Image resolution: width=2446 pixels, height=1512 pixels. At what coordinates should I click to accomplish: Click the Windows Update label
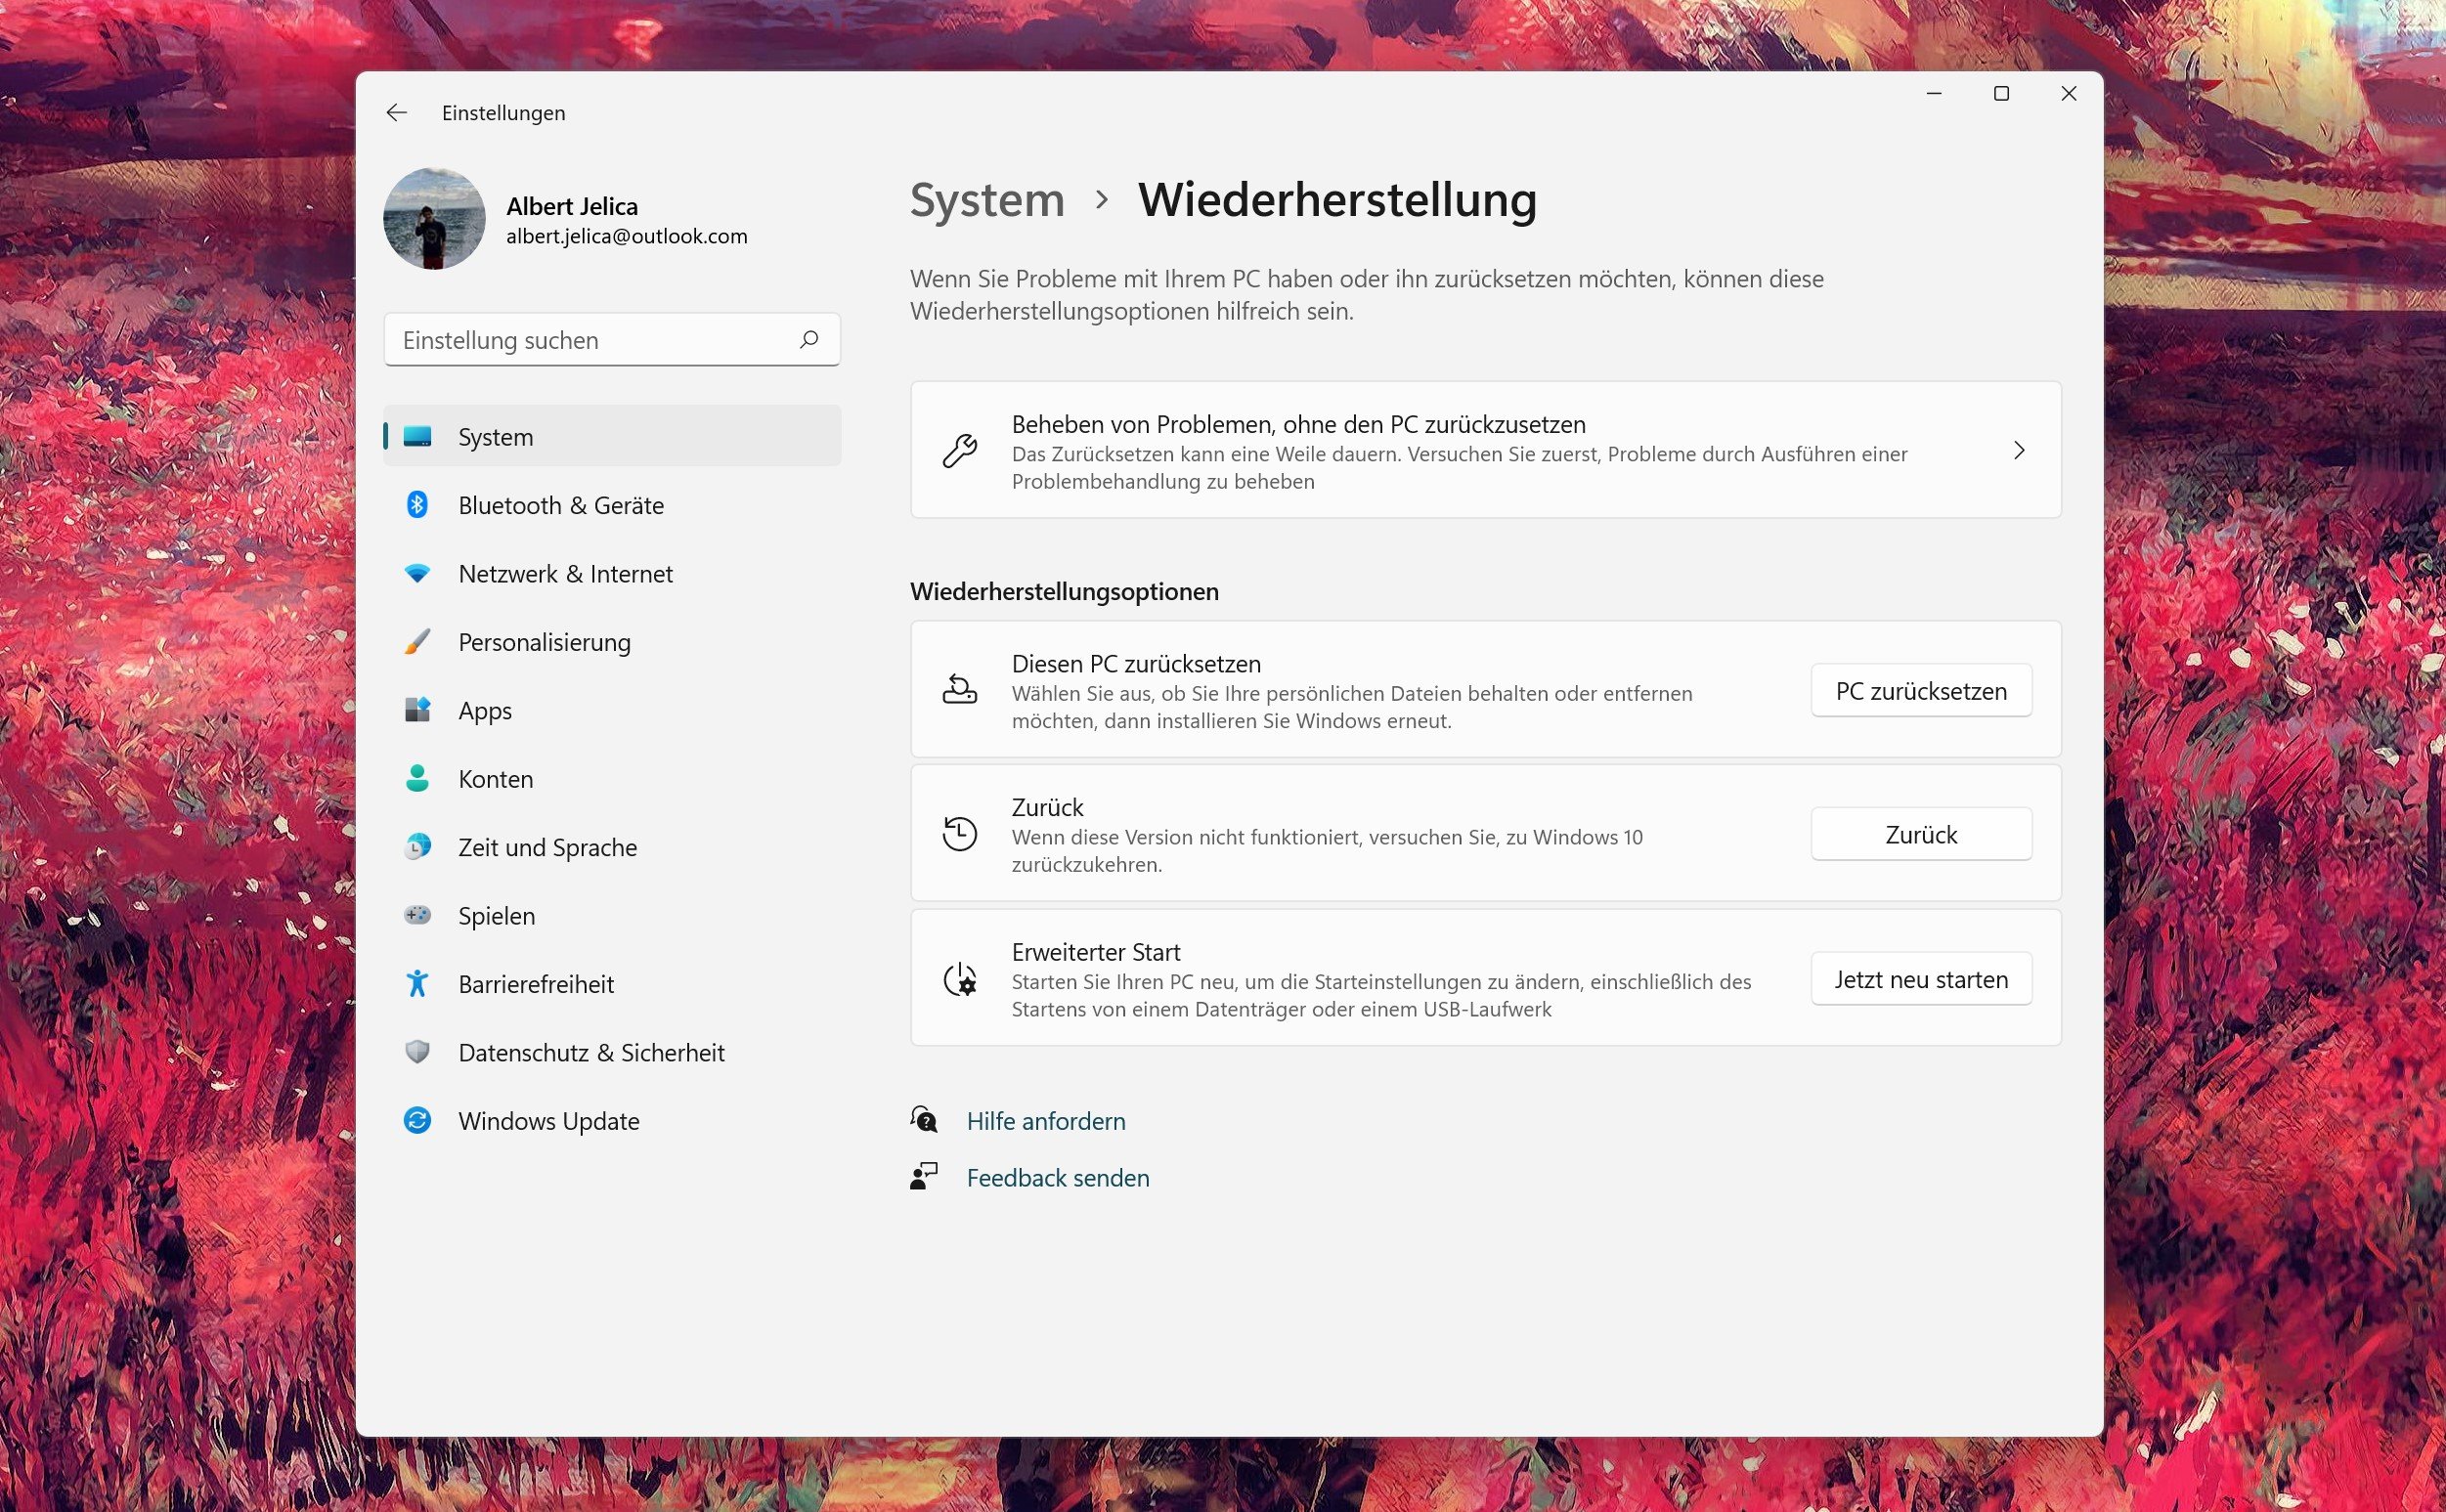pos(549,1121)
